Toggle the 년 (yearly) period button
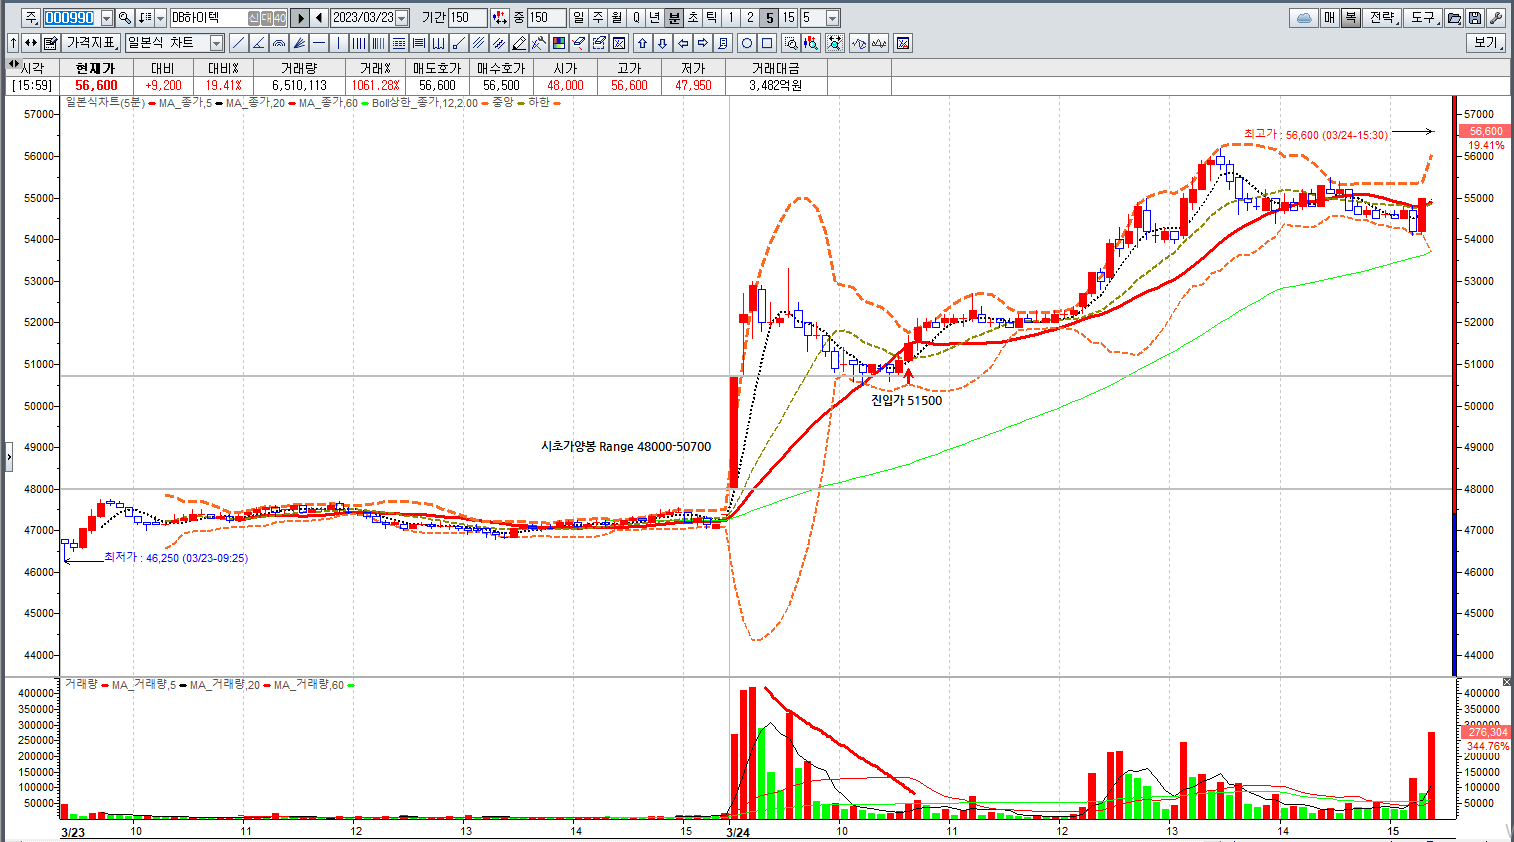Screen dimensions: 1514x842 coord(654,18)
